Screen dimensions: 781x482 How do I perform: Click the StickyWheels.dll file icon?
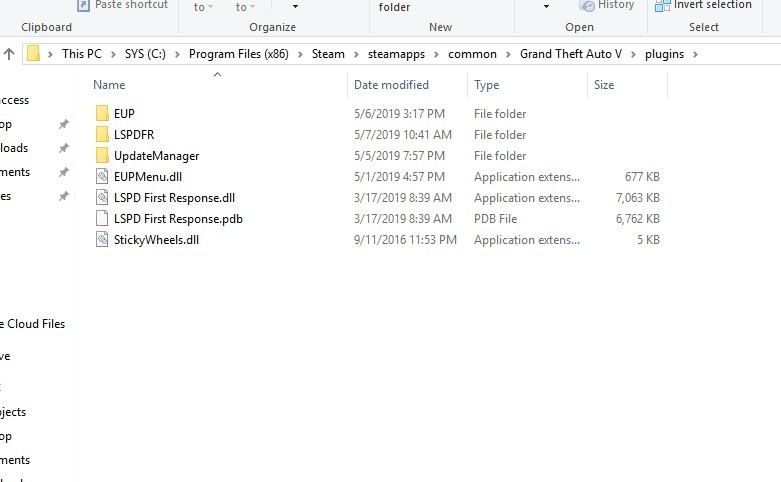(x=102, y=240)
